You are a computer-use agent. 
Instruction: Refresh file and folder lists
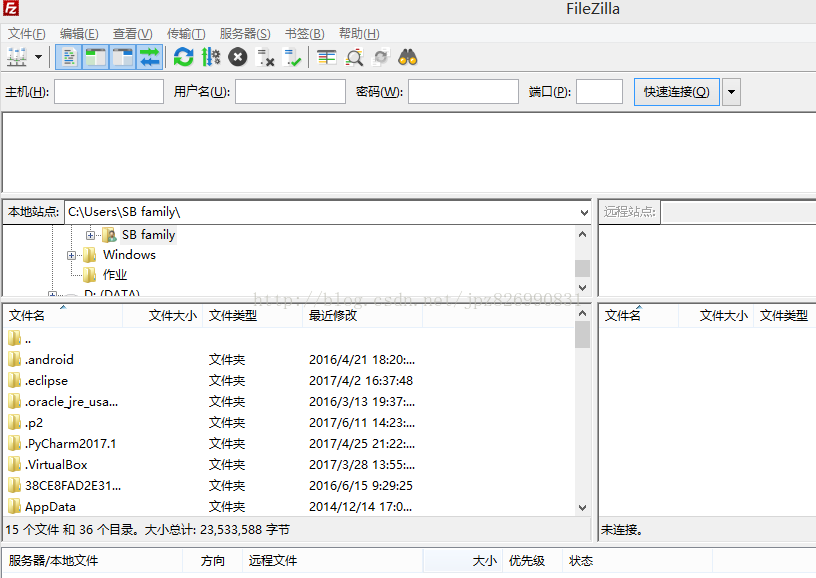[183, 57]
